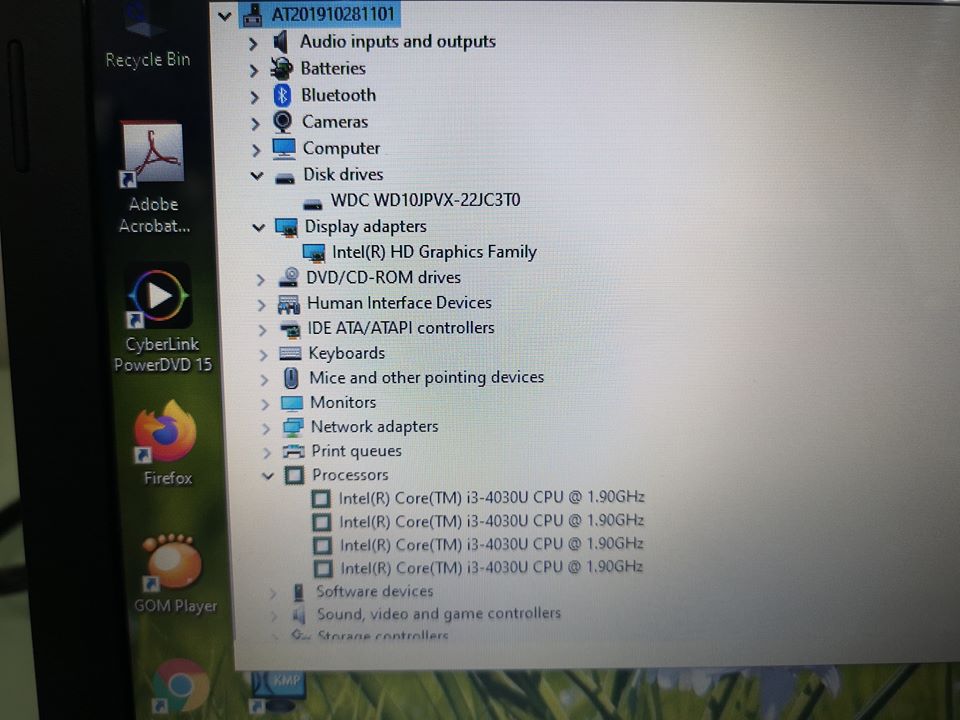Select the Bluetooth icon

(x=283, y=95)
